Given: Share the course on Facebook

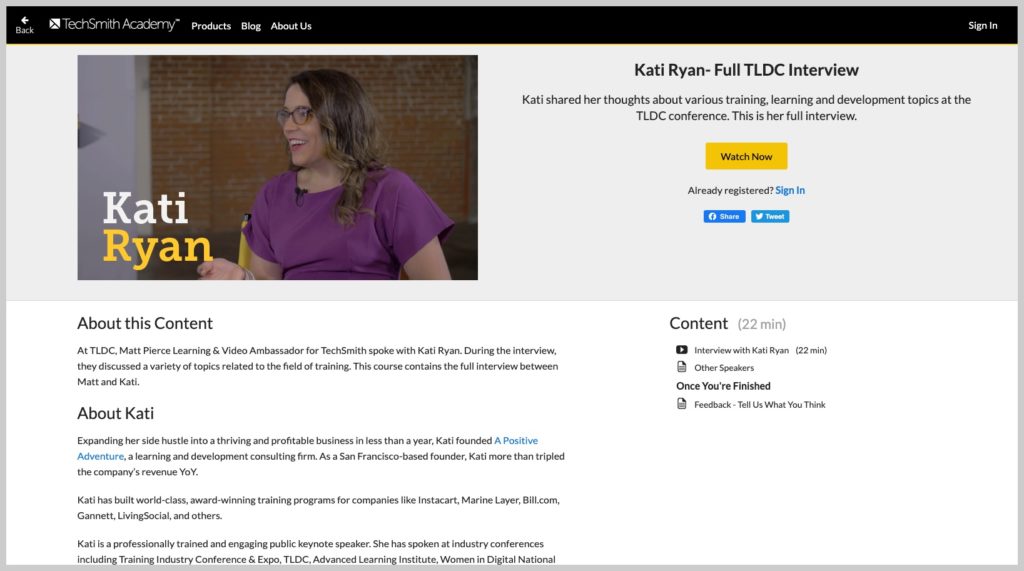Looking at the screenshot, I should 724,216.
